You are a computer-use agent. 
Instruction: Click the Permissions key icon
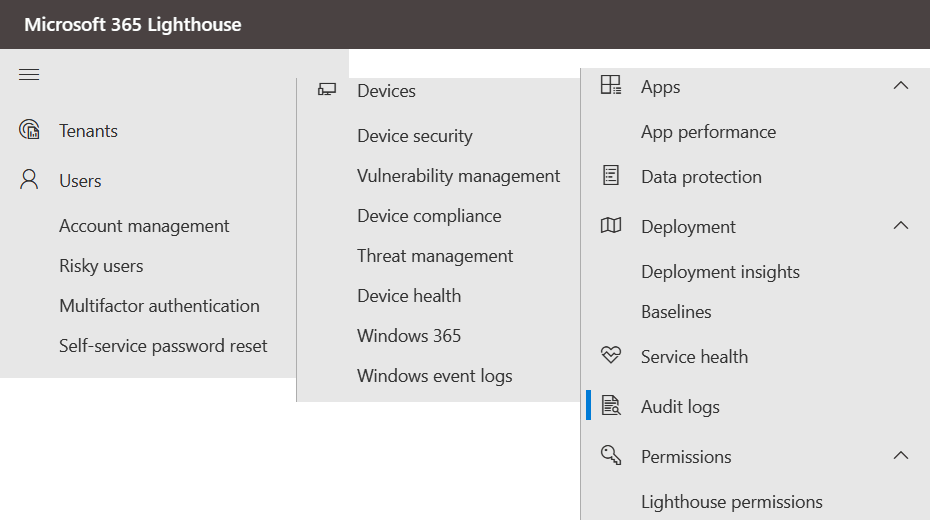pos(610,455)
